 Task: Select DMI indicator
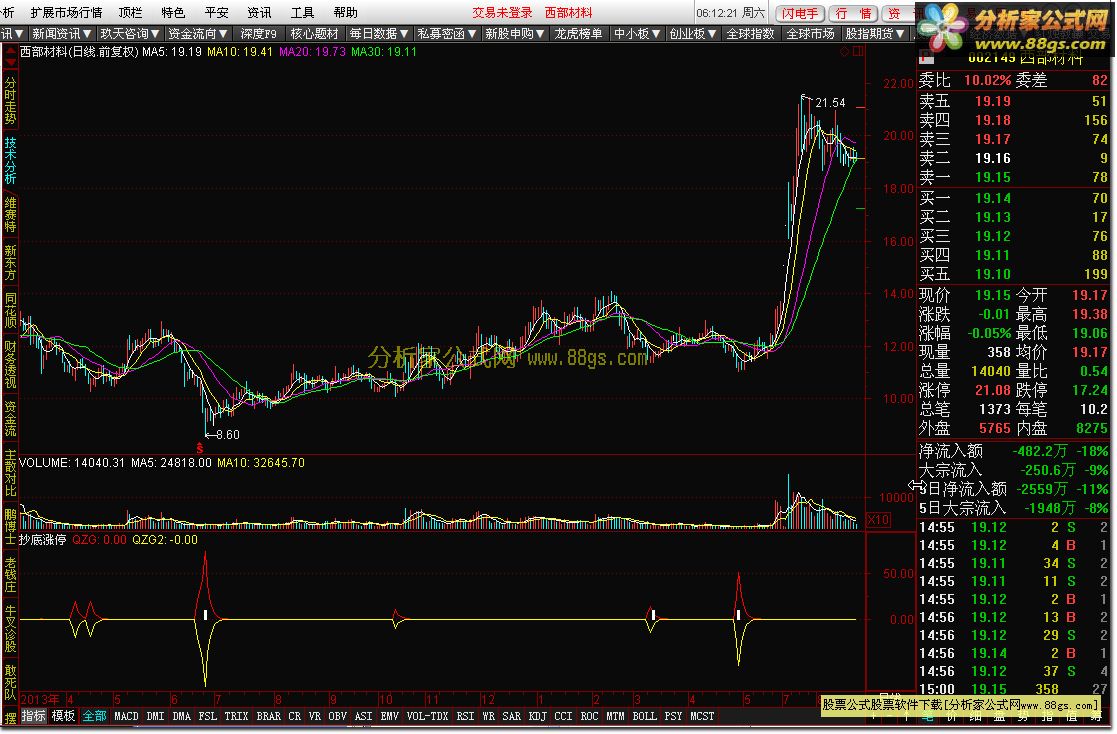point(155,715)
